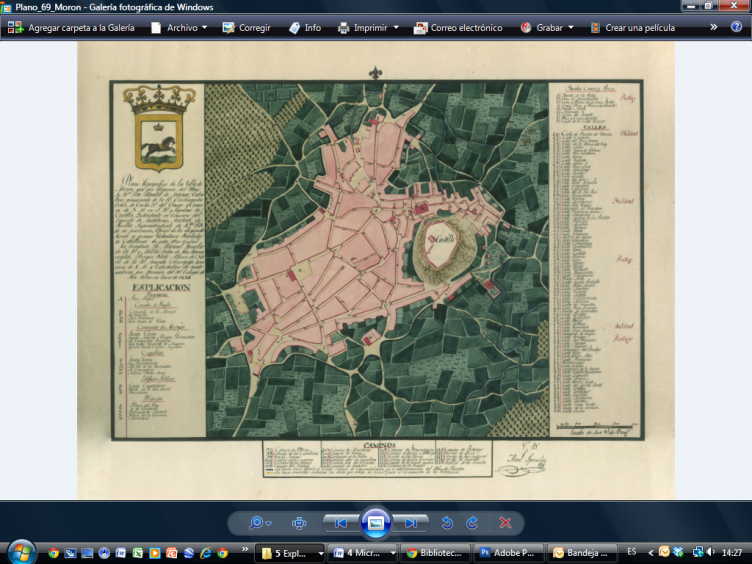
Task: Start the slideshow with center button
Action: click(x=376, y=522)
